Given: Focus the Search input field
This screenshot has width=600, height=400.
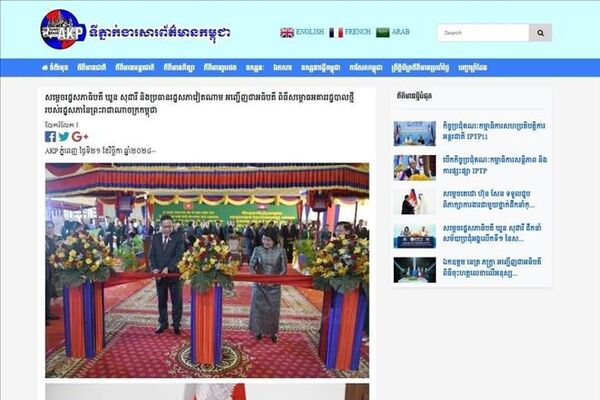Looking at the screenshot, I should (483, 33).
